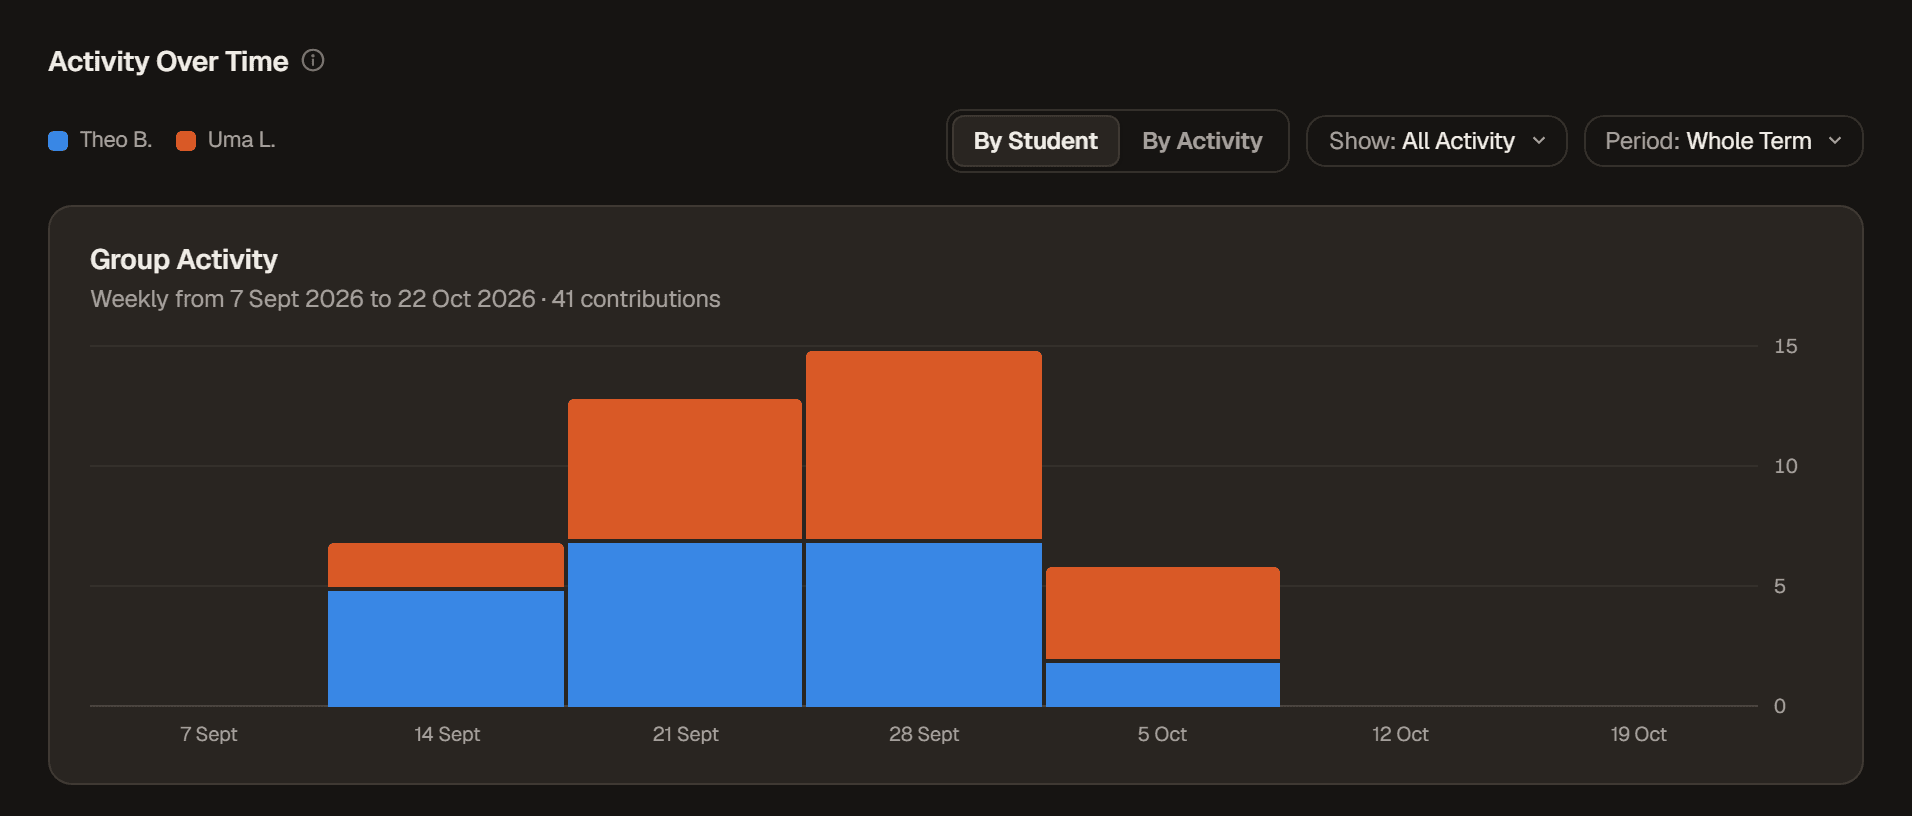
Task: Click the orange Uma L. legend swatch
Action: (186, 141)
